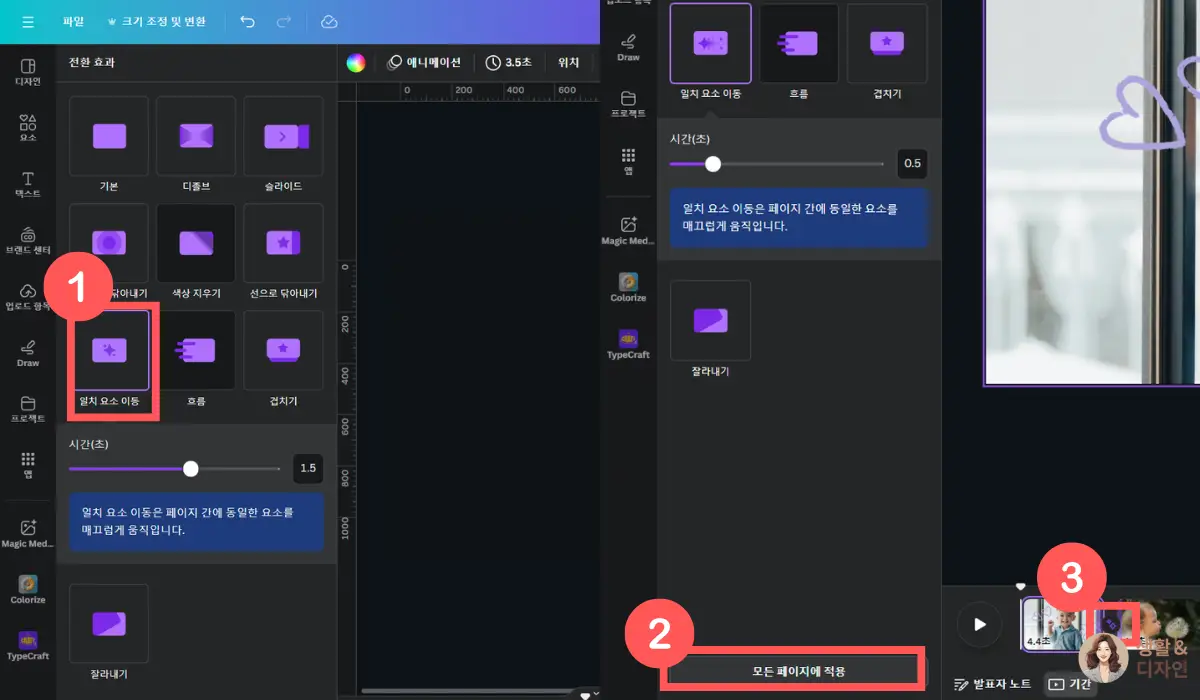Click the undo icon in top toolbar
Image resolution: width=1200 pixels, height=700 pixels.
click(247, 21)
